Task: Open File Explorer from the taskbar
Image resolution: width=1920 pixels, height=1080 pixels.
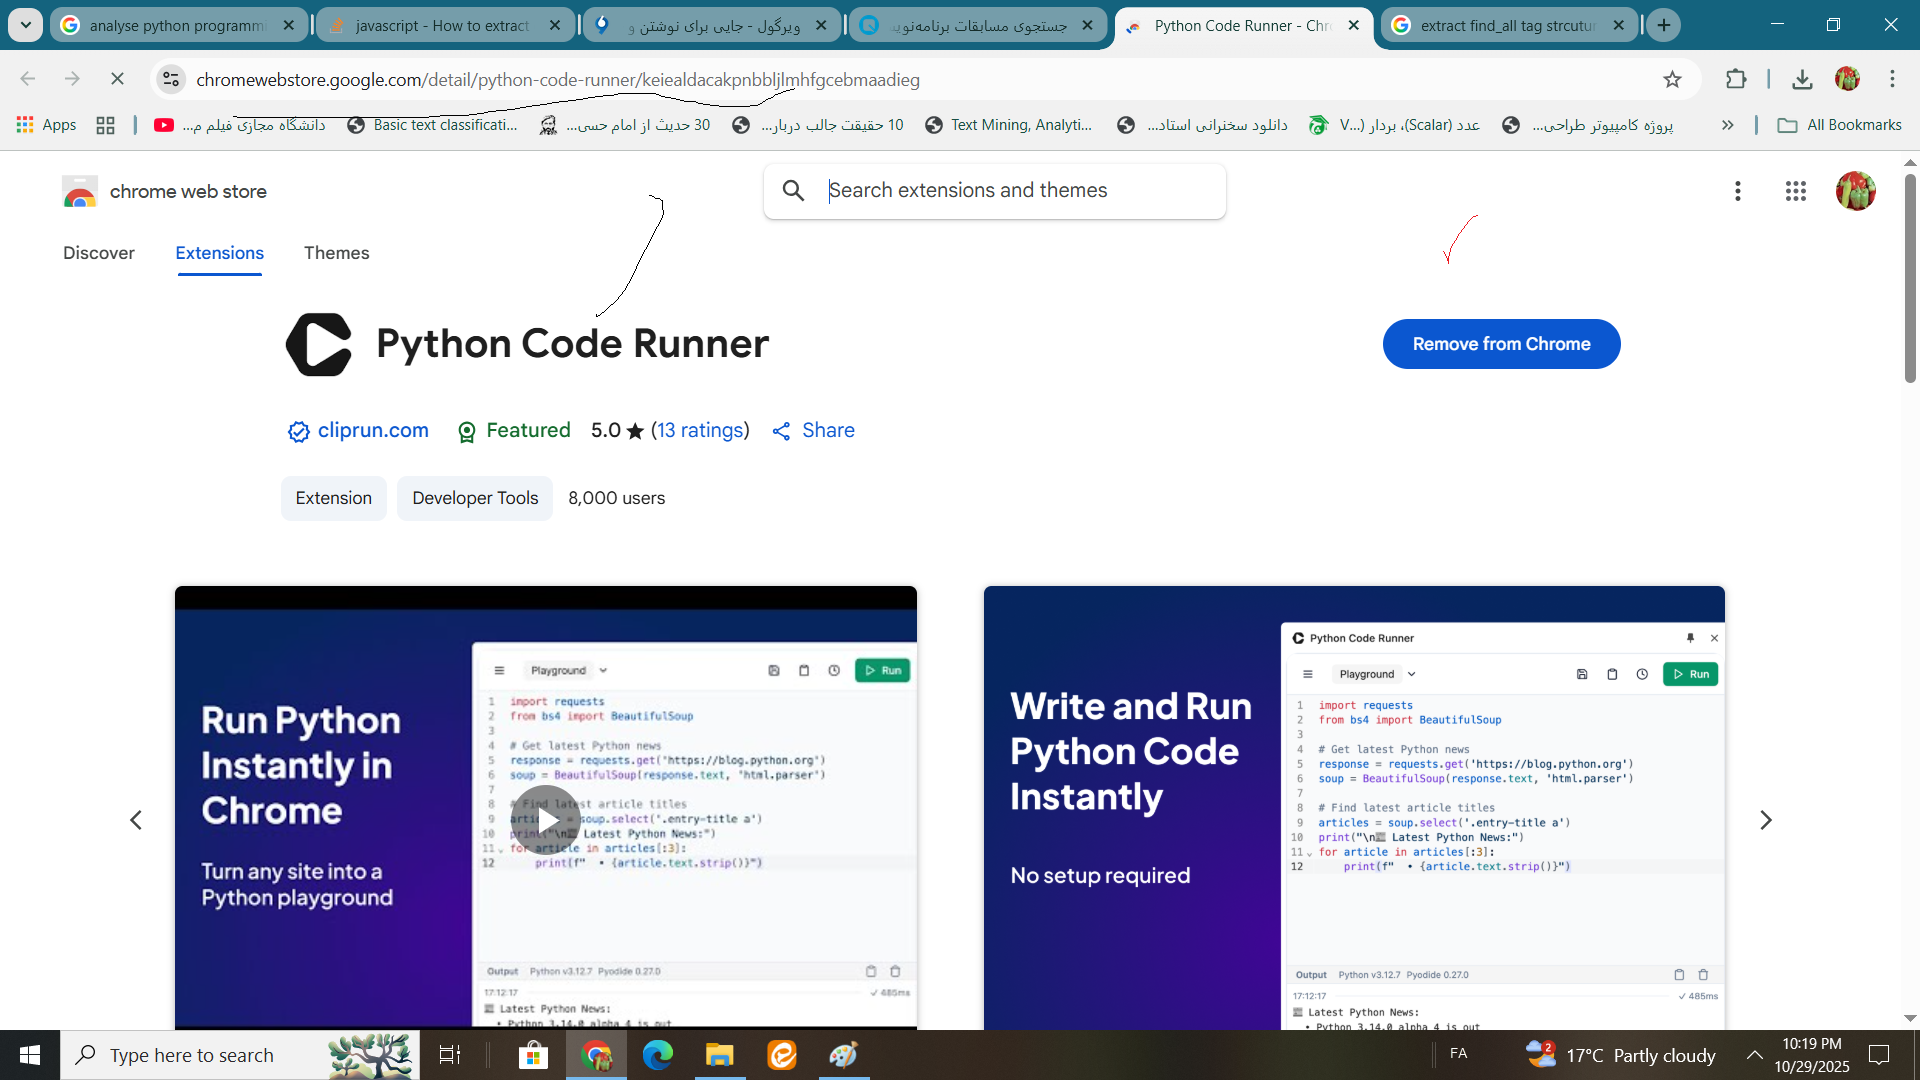Action: [x=719, y=1055]
